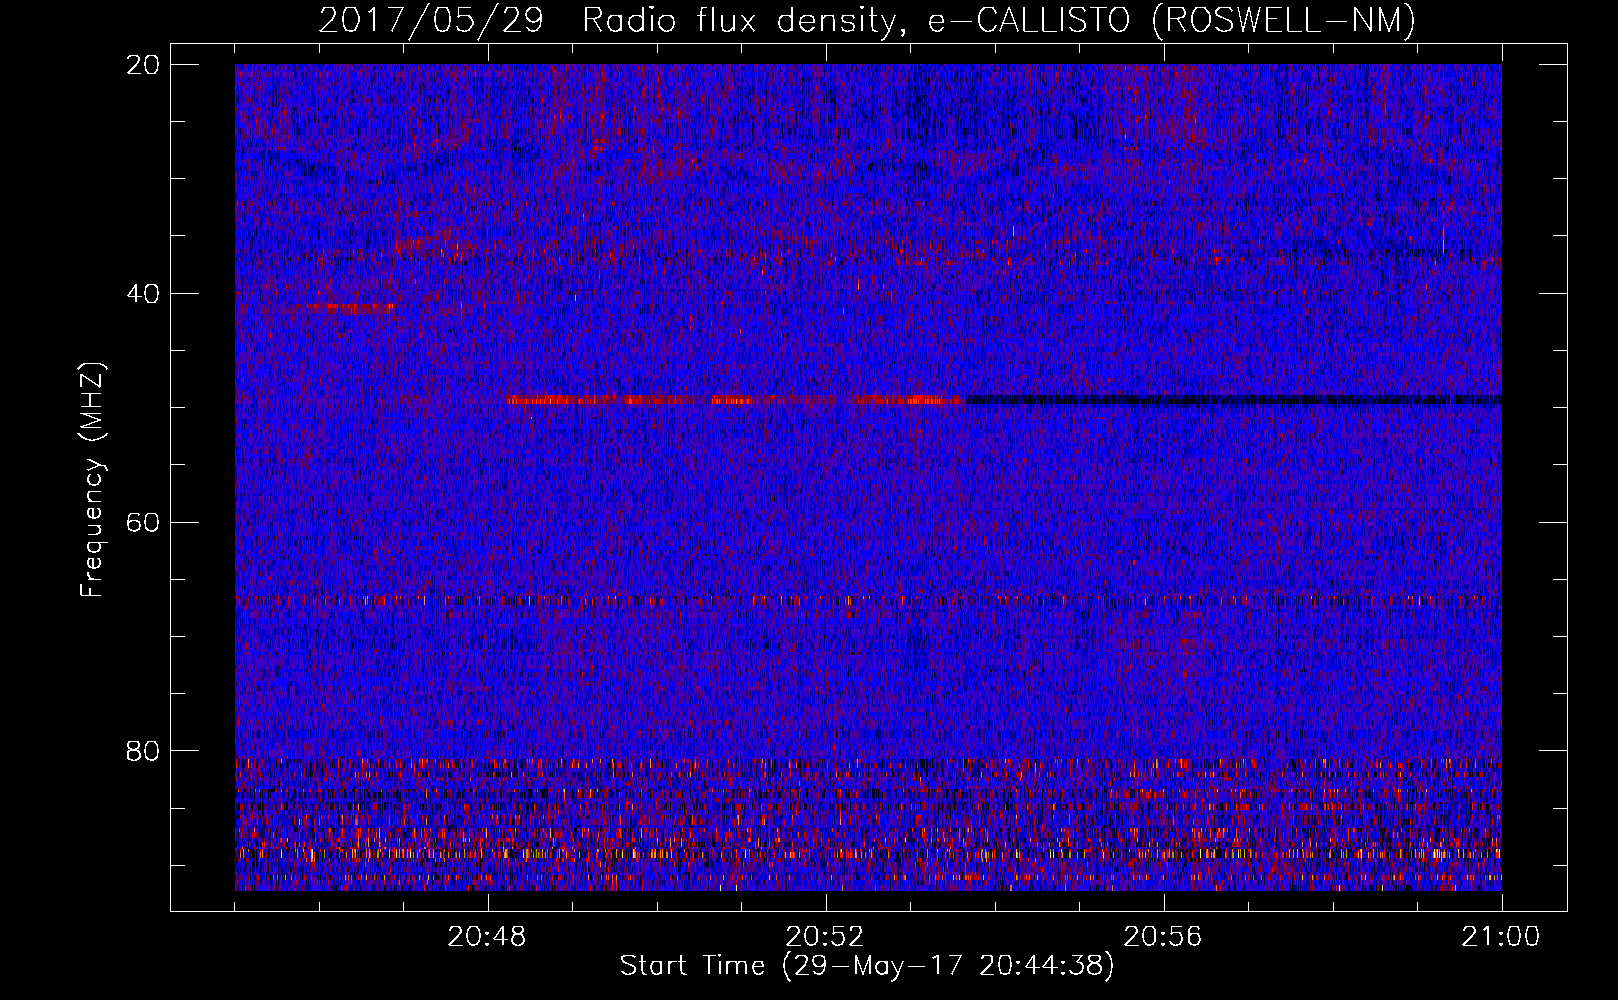Screen dimensions: 1618x1000
Task: Click the frequency tick label '80'
Action: click(143, 751)
